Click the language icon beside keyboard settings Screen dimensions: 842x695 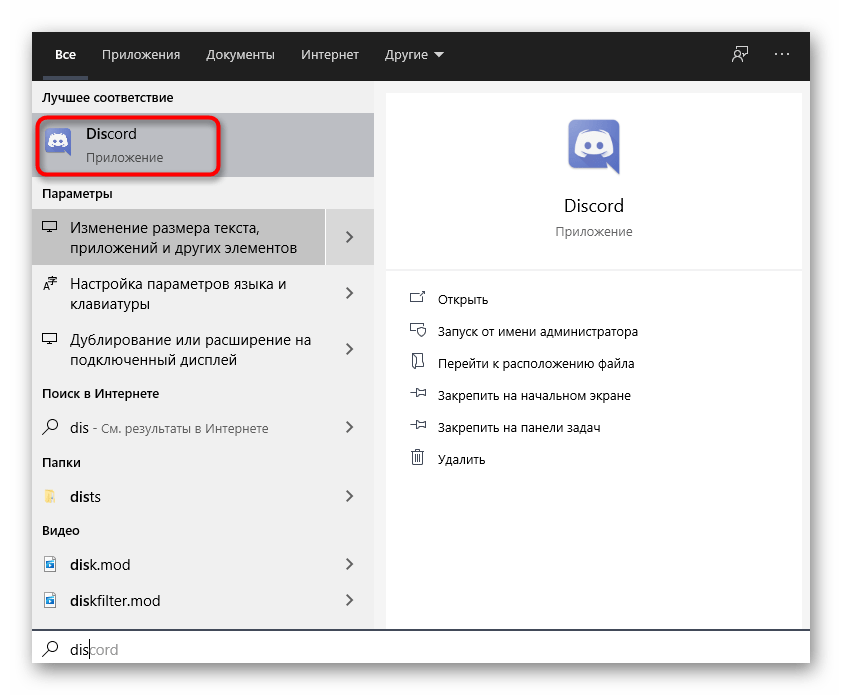(50, 283)
